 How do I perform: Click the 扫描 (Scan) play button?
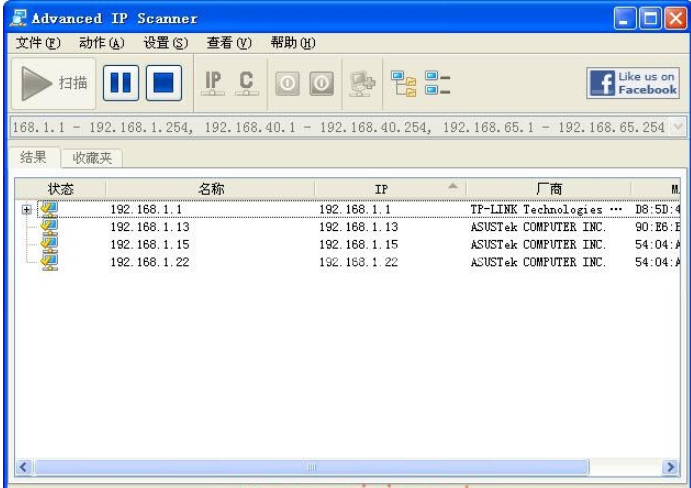(55, 83)
